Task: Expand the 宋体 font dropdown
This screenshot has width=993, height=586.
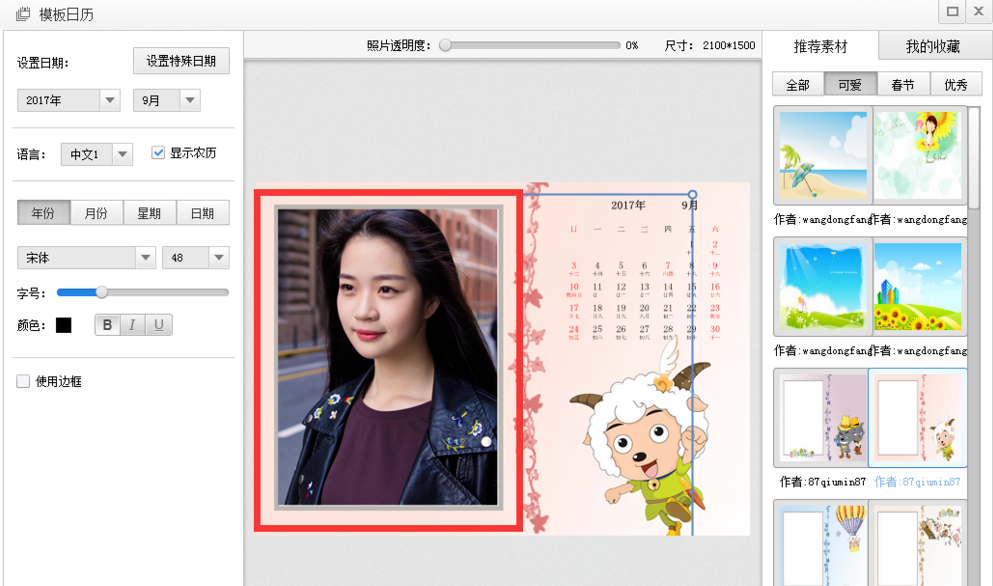Action: [144, 258]
